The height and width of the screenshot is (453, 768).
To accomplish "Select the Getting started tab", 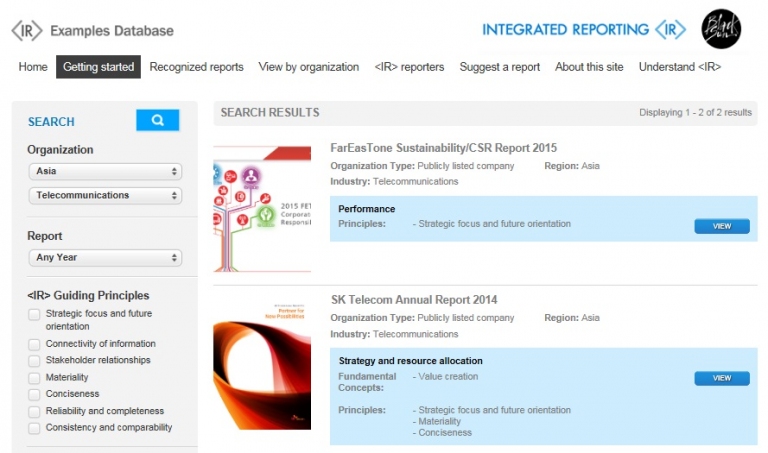I will pyautogui.click(x=98, y=67).
